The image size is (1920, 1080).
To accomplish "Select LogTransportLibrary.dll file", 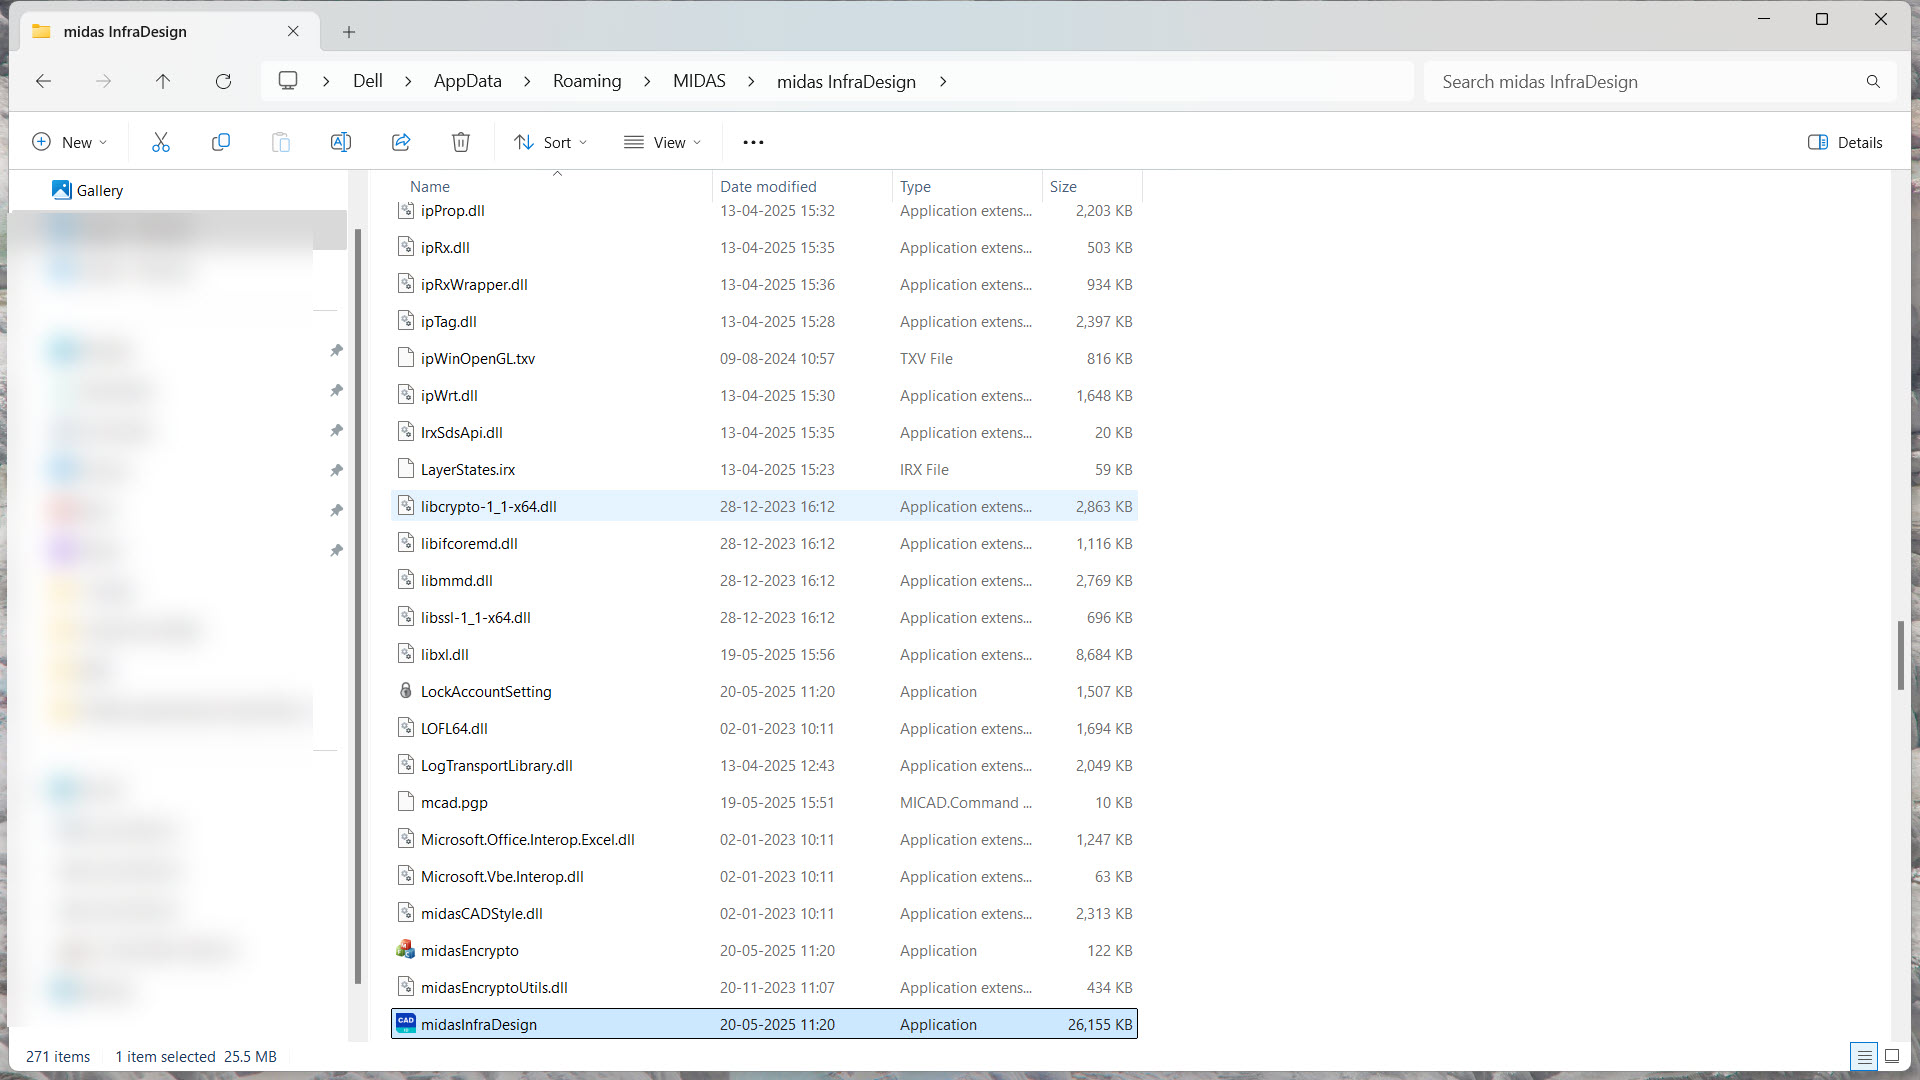I will (x=764, y=765).
